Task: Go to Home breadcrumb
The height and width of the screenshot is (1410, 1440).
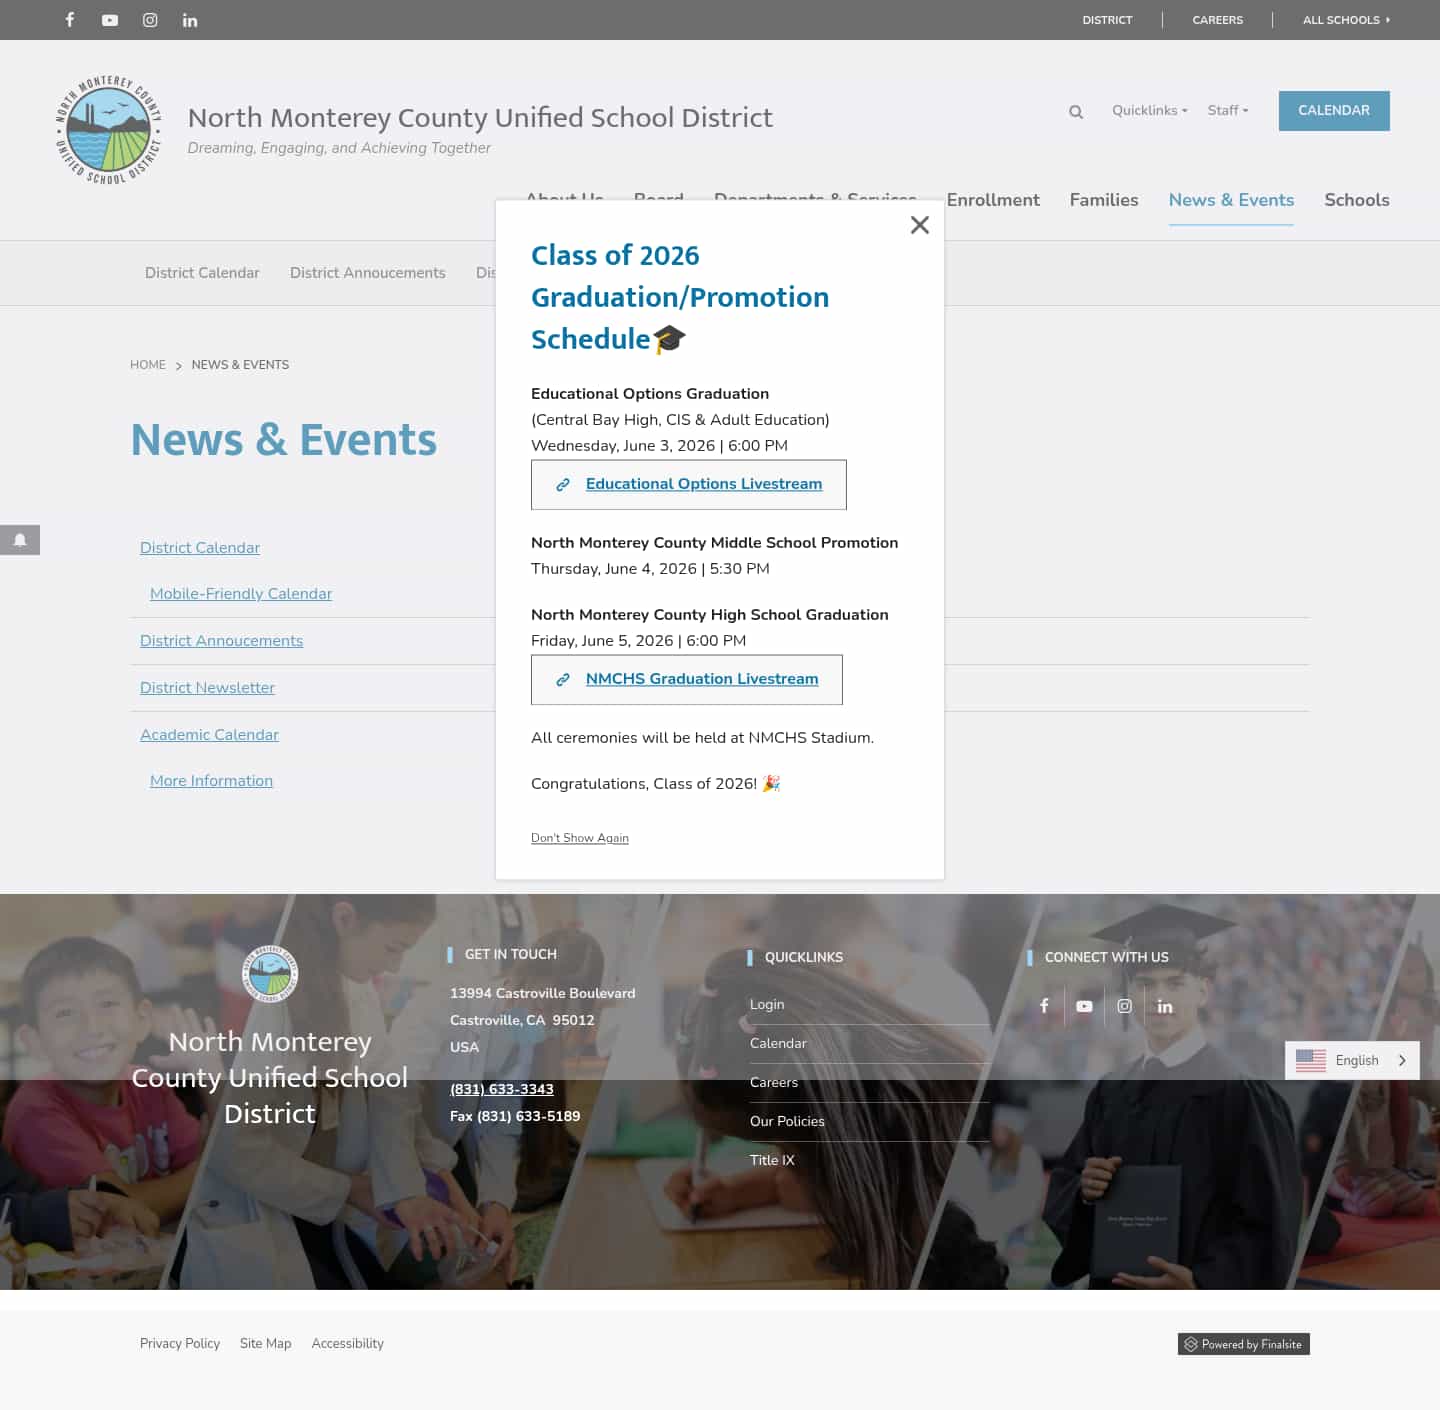Action: 148,365
